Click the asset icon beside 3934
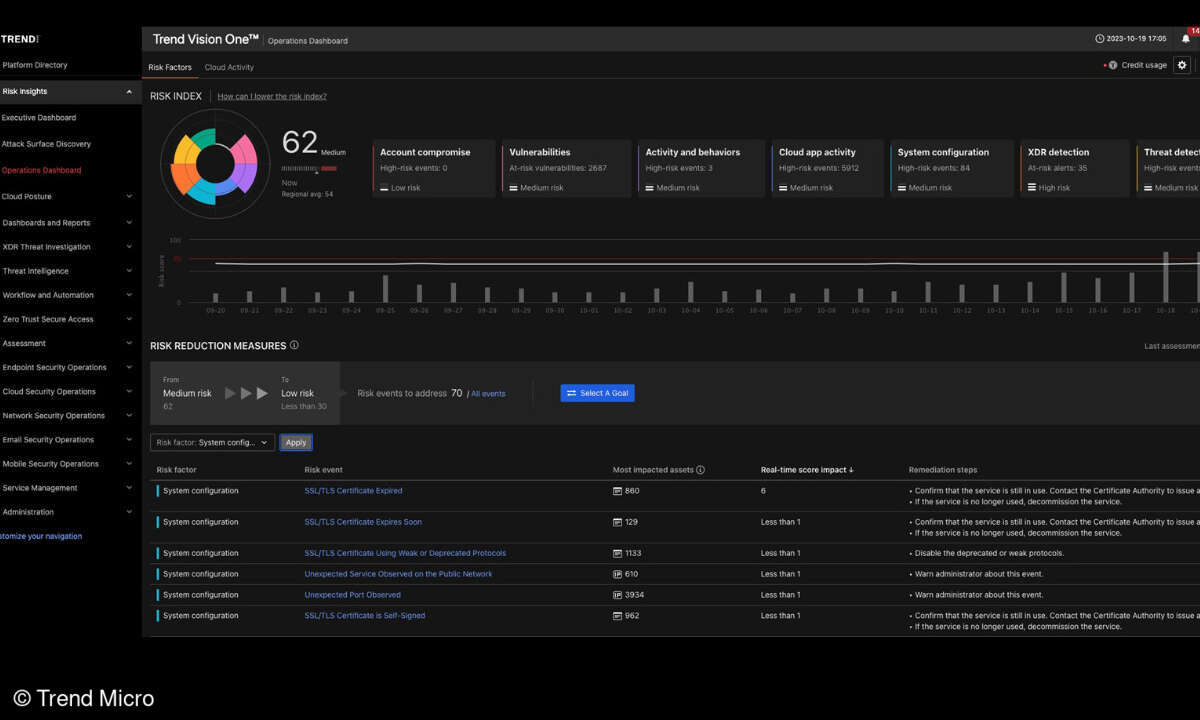The height and width of the screenshot is (720, 1200). [x=617, y=595]
